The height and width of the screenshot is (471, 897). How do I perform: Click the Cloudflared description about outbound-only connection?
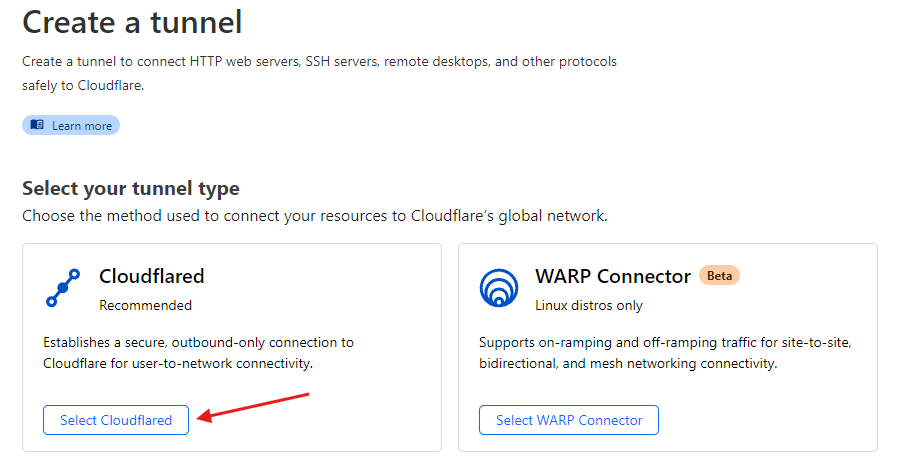click(x=199, y=353)
